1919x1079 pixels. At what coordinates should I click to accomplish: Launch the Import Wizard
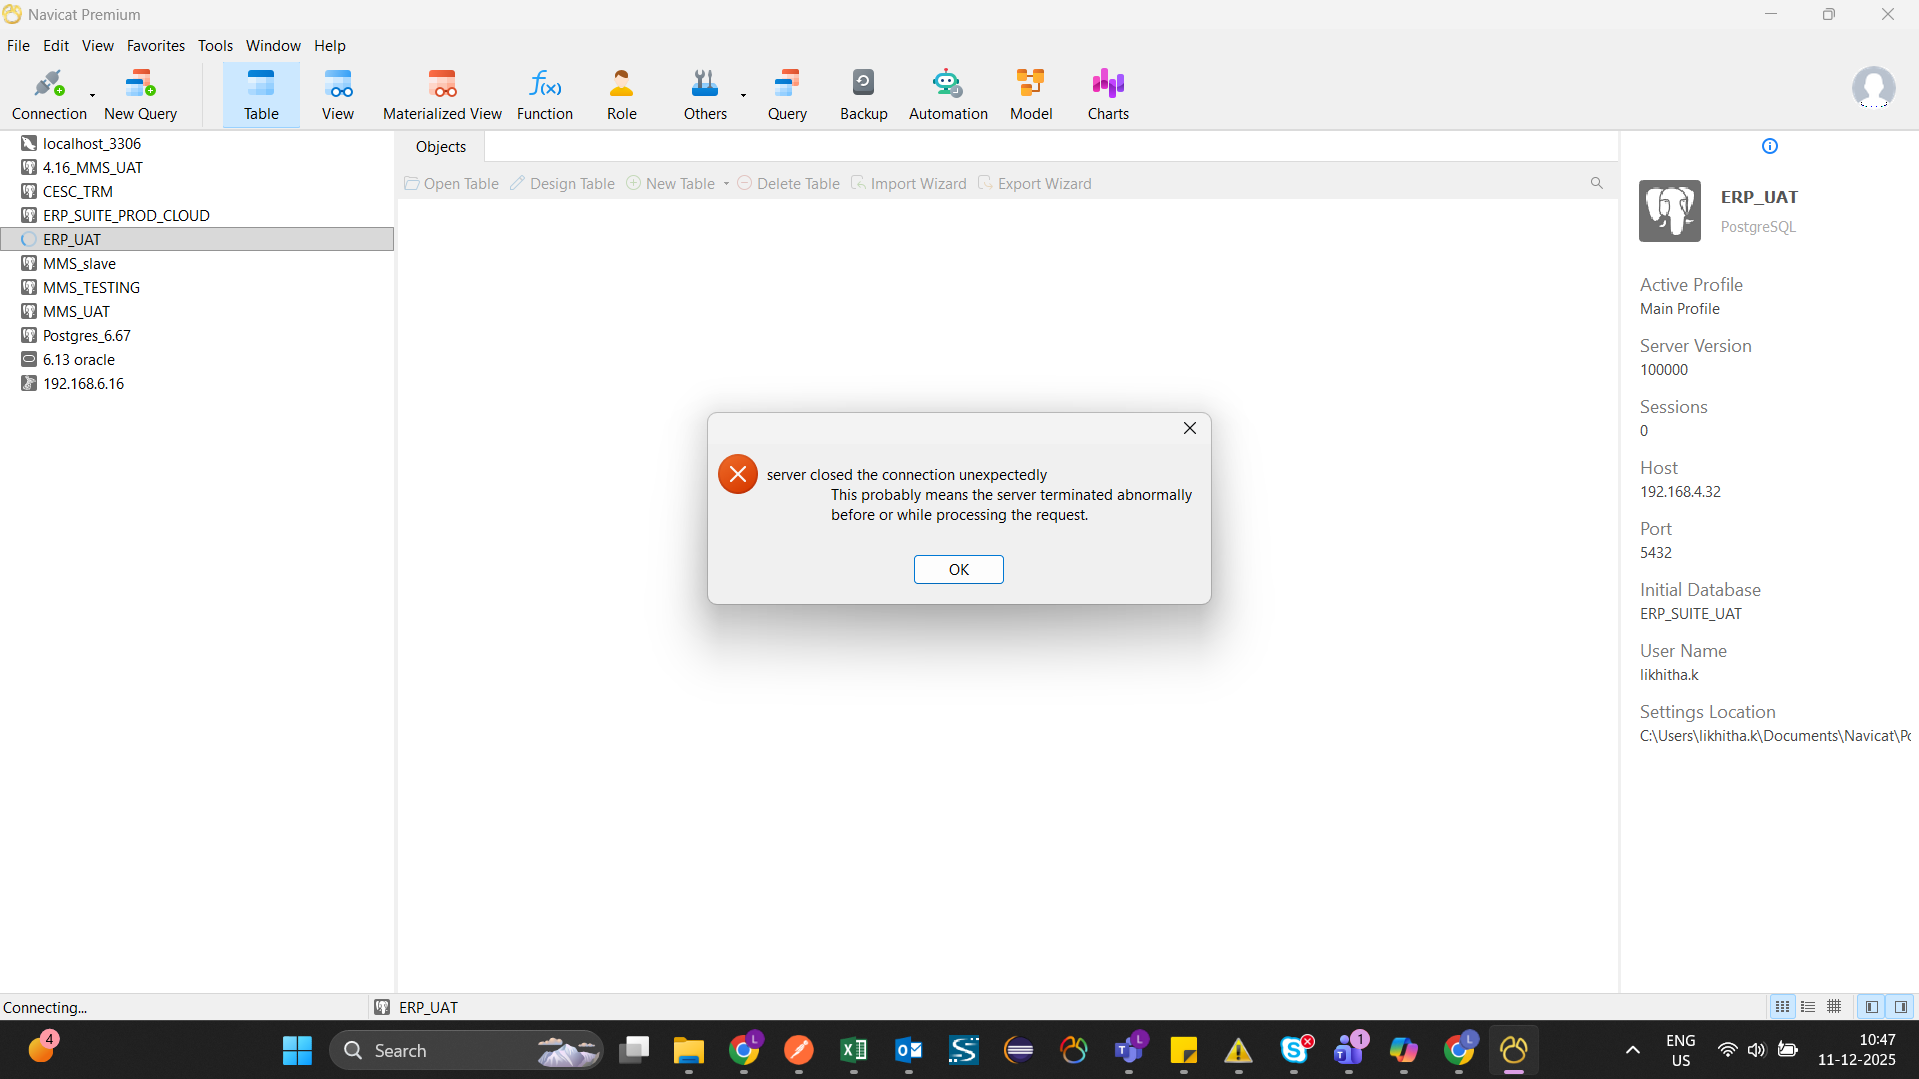click(909, 184)
